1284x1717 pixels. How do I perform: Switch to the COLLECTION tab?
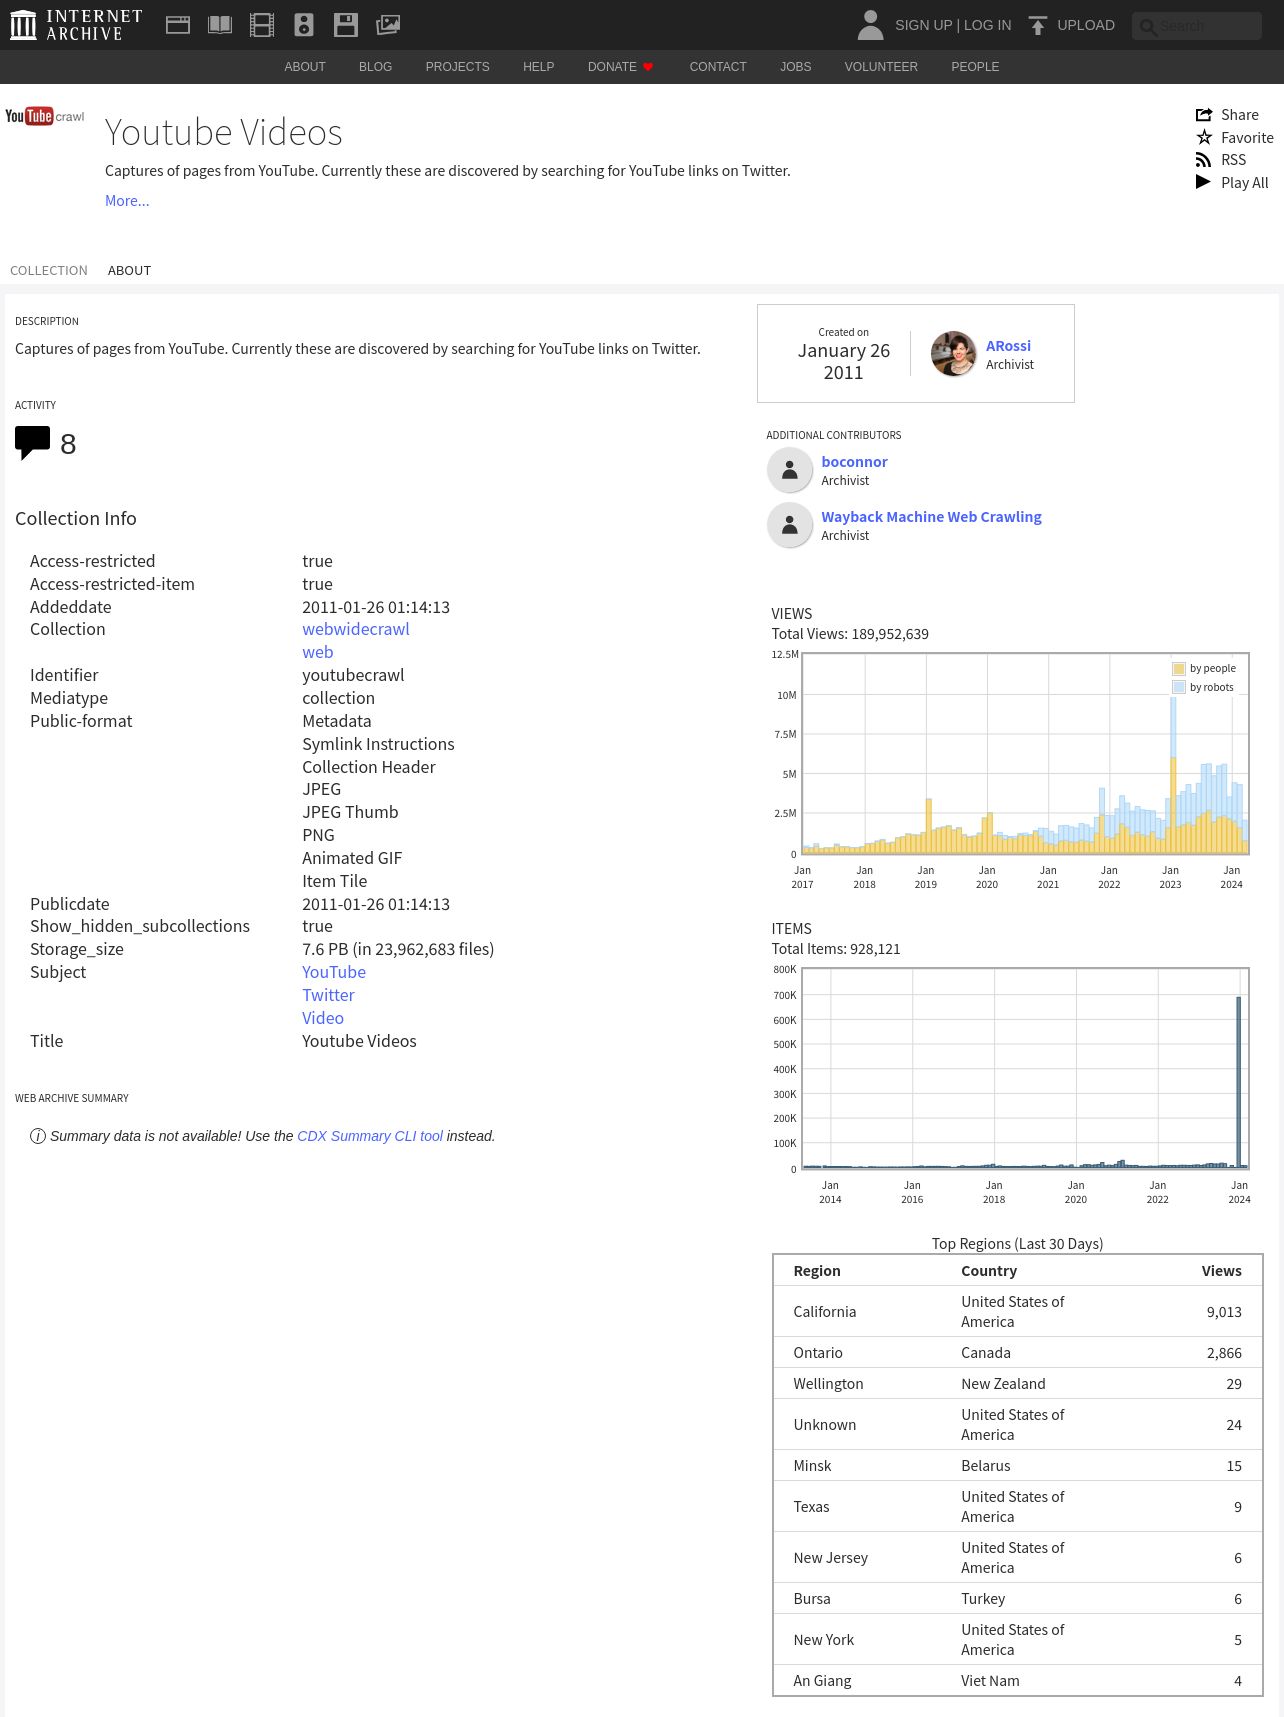tap(49, 271)
